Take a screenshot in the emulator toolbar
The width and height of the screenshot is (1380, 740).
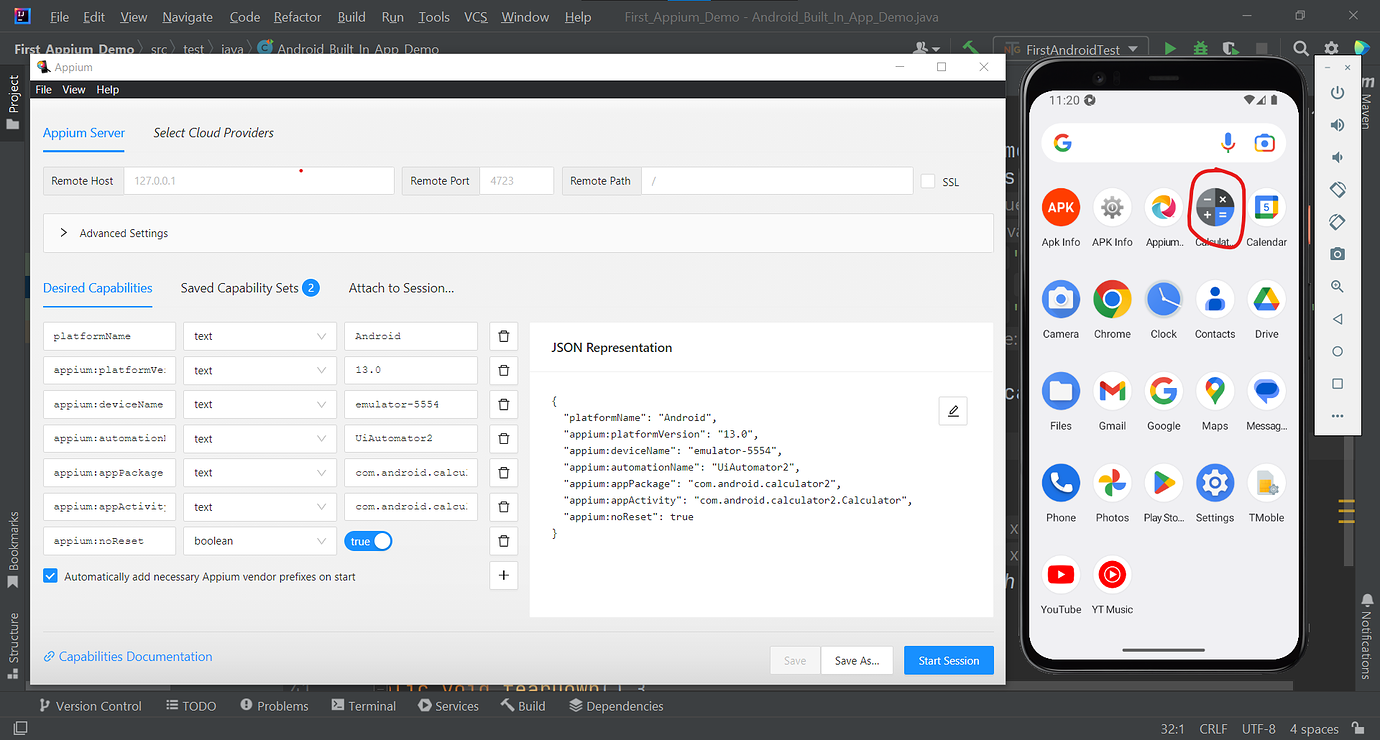tap(1337, 253)
